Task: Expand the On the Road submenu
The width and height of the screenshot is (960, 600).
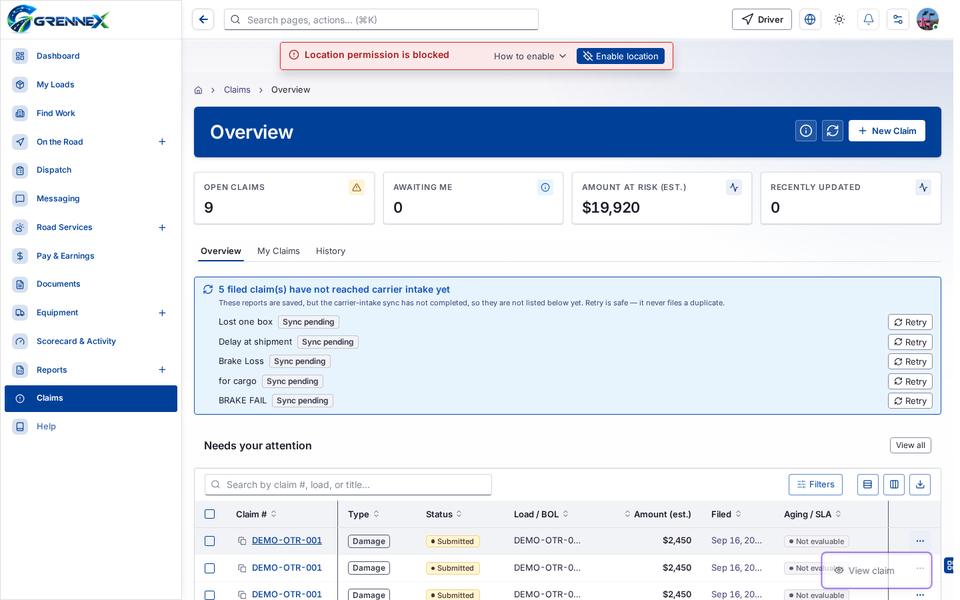Action: [162, 141]
